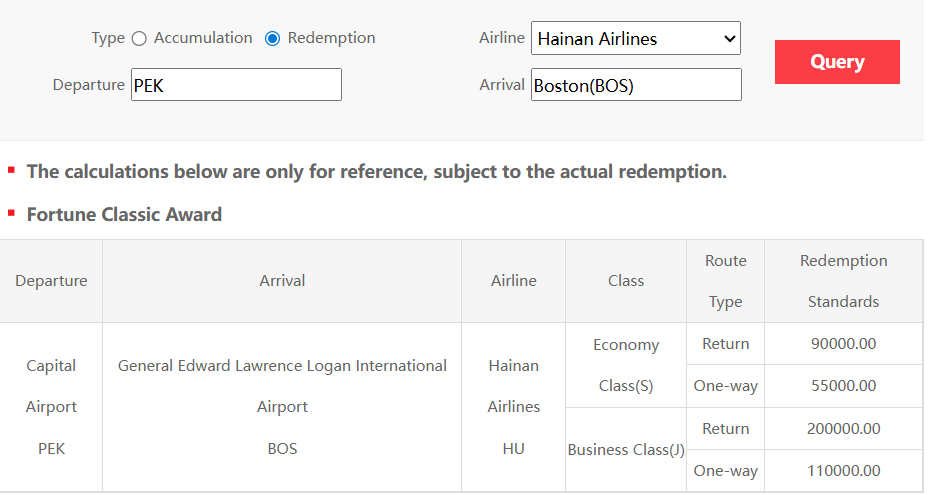Select the Redemption radio button
The height and width of the screenshot is (495, 932).
point(272,38)
